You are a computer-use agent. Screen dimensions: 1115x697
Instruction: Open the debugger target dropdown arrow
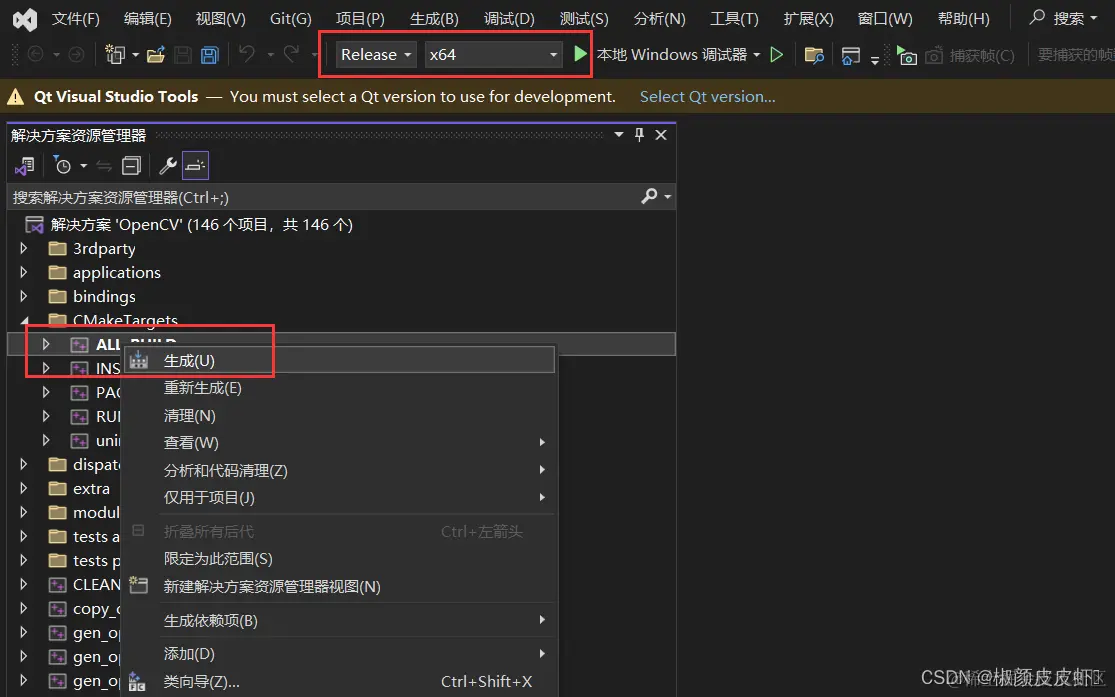coord(757,55)
